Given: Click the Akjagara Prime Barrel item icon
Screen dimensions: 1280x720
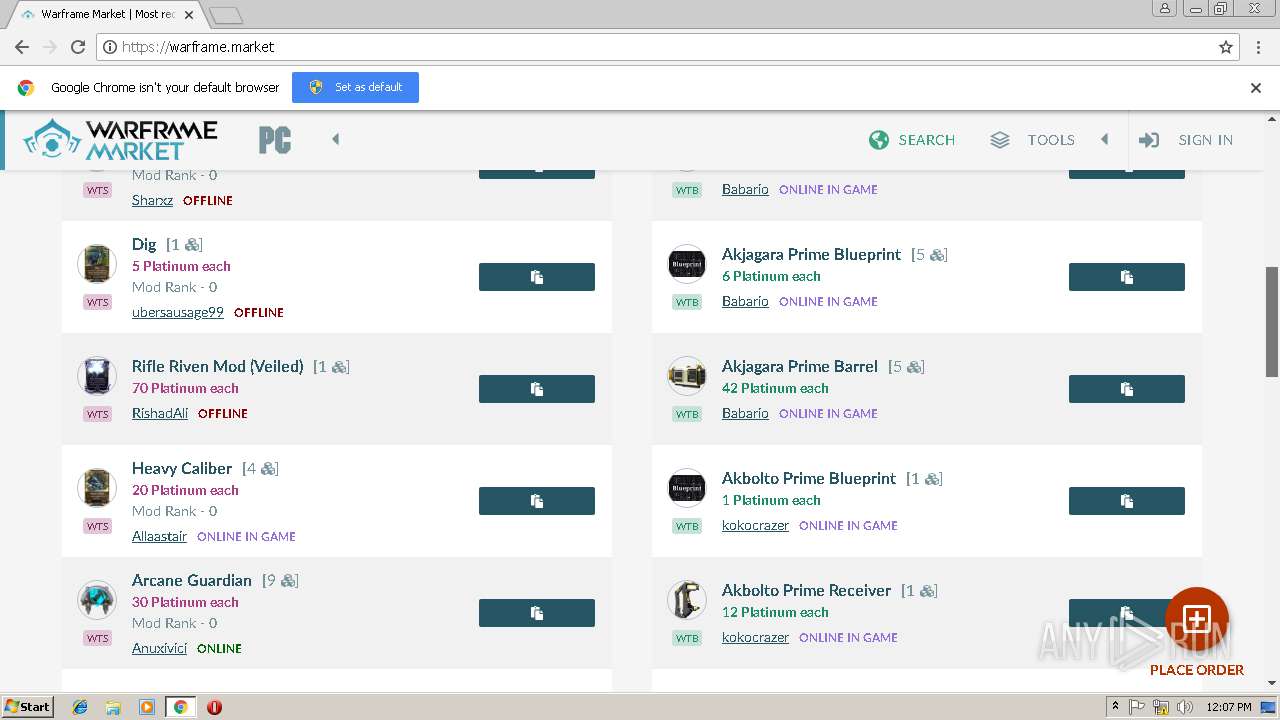Looking at the screenshot, I should click(x=687, y=376).
